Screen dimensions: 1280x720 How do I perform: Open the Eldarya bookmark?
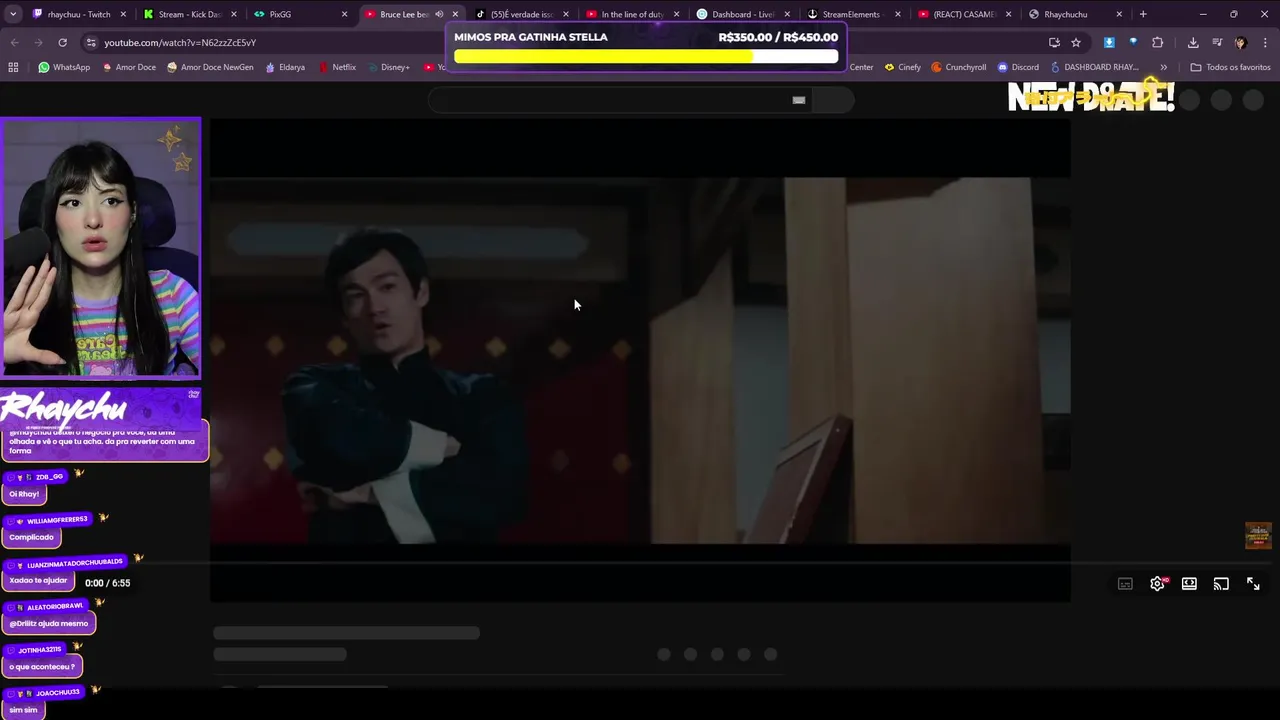click(285, 67)
